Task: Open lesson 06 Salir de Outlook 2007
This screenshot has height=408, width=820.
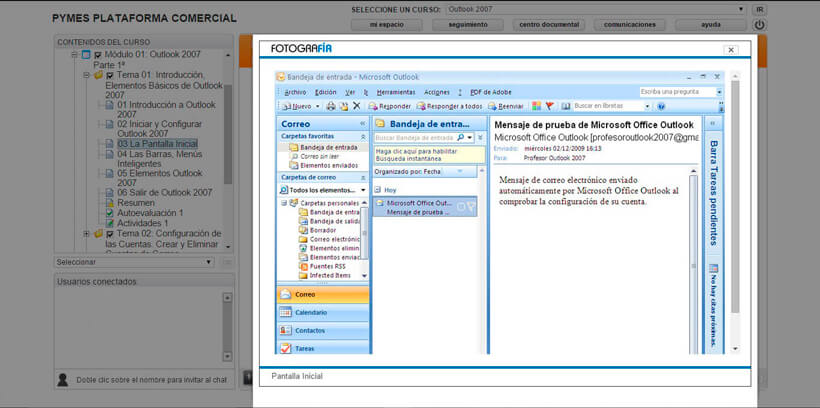Action: (165, 192)
